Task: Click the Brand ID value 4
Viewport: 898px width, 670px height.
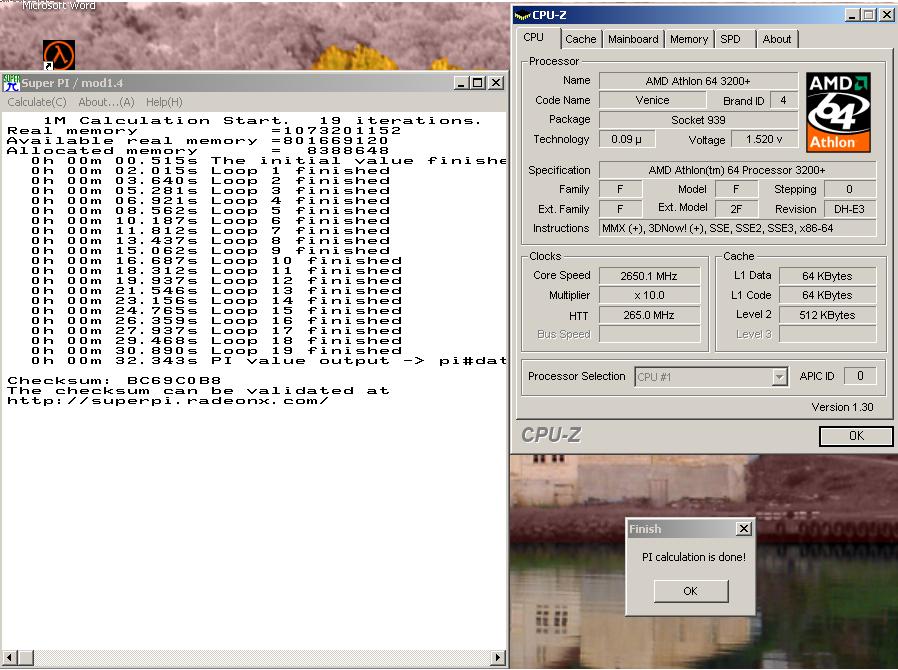Action: point(783,100)
